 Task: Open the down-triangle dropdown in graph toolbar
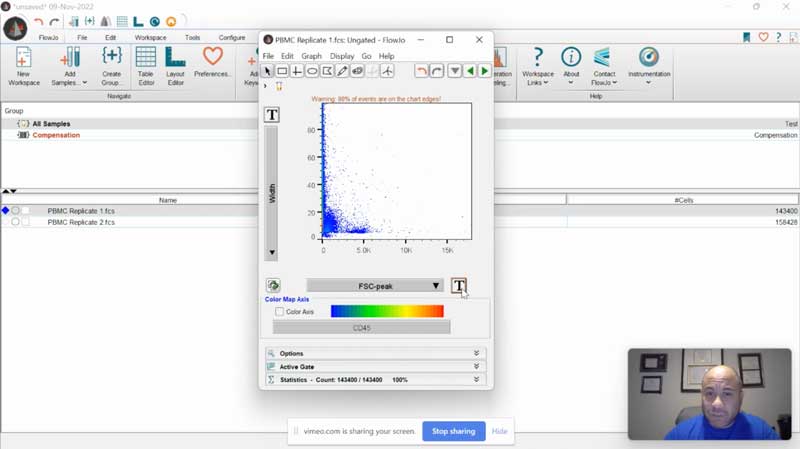click(x=455, y=71)
